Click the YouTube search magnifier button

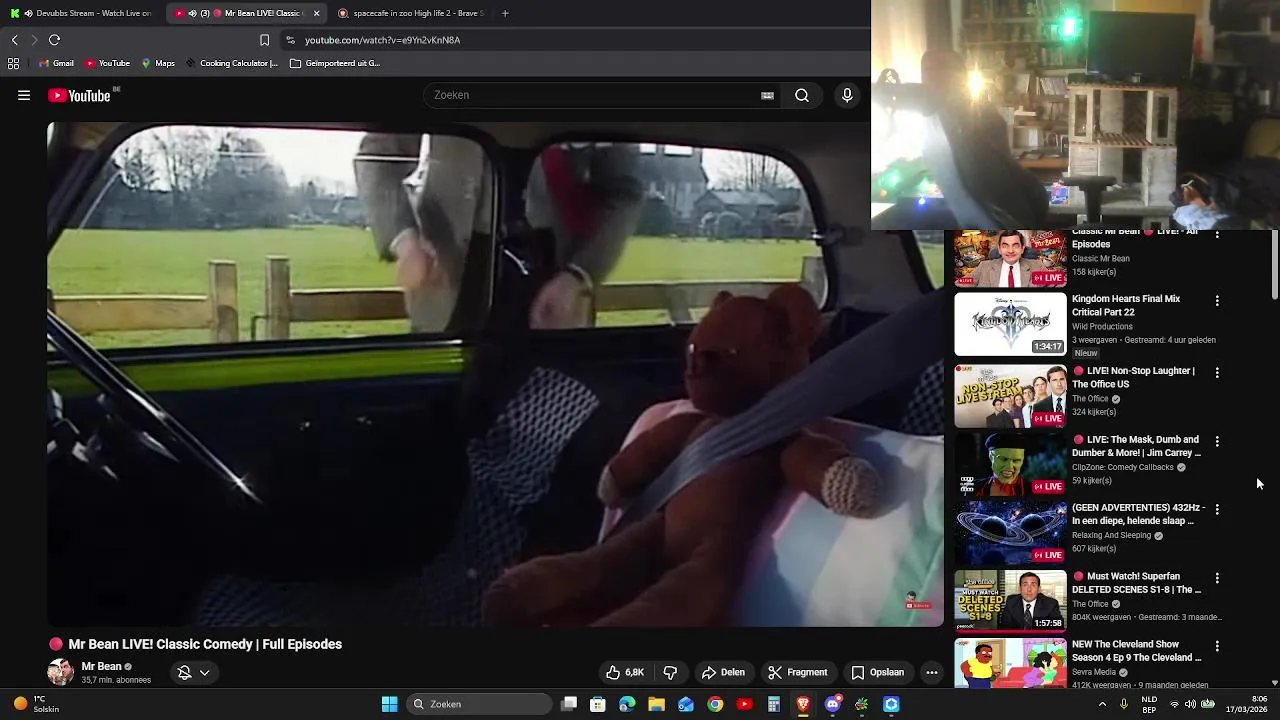(x=802, y=95)
